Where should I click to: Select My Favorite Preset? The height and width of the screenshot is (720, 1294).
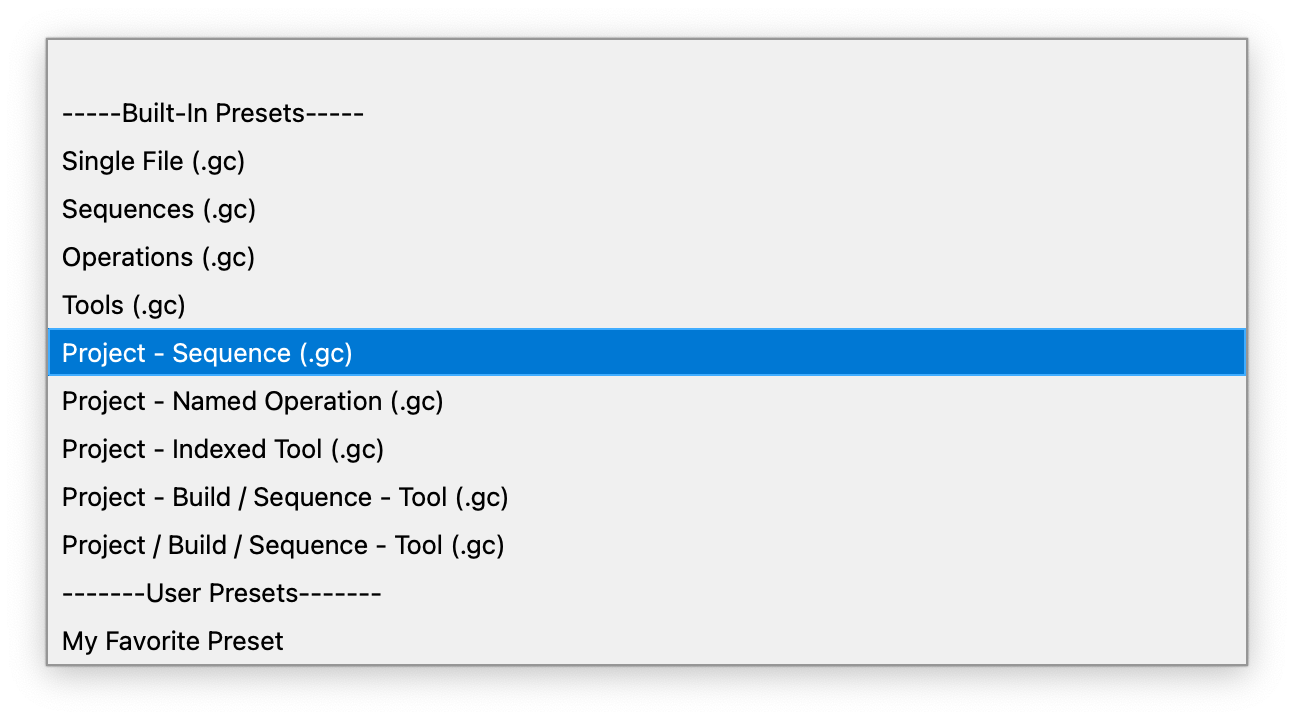(x=173, y=641)
